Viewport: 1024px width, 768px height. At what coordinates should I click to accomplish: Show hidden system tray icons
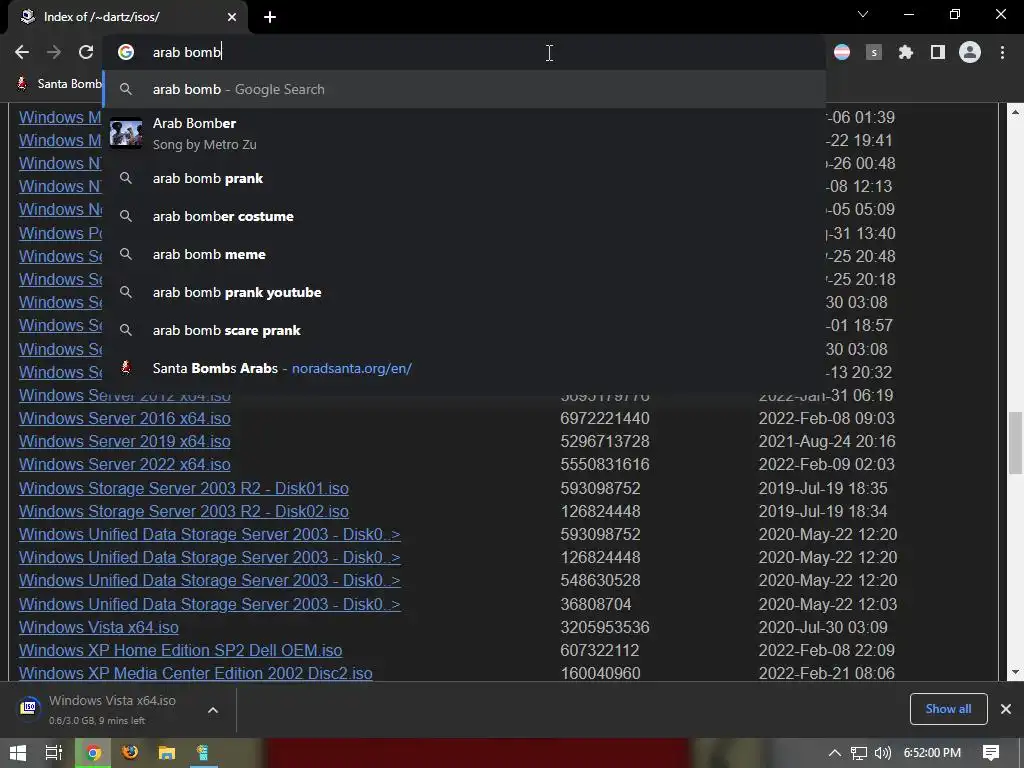coord(835,753)
